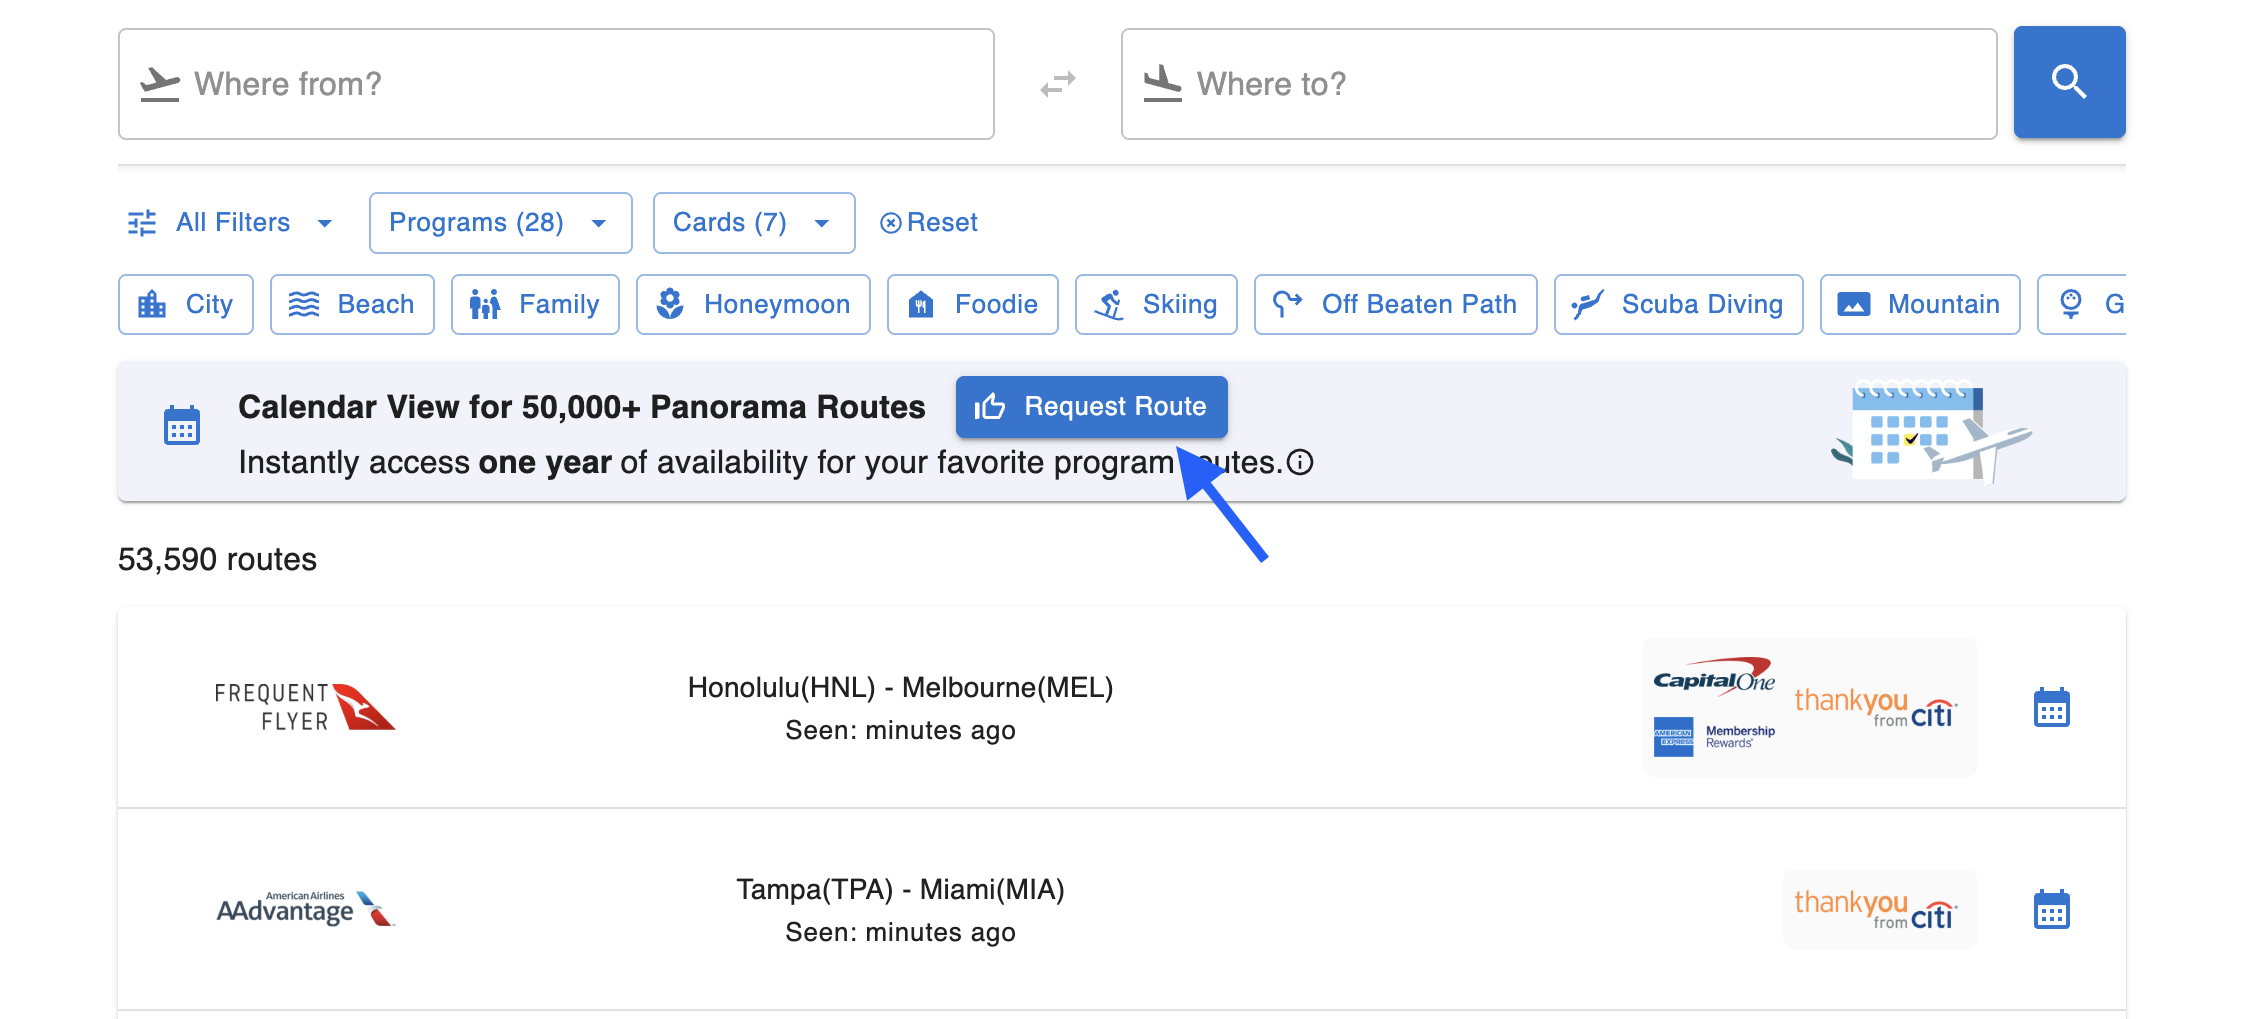Image resolution: width=2245 pixels, height=1019 pixels.
Task: Open calendar for Tampa - Miami route
Action: [x=2051, y=909]
